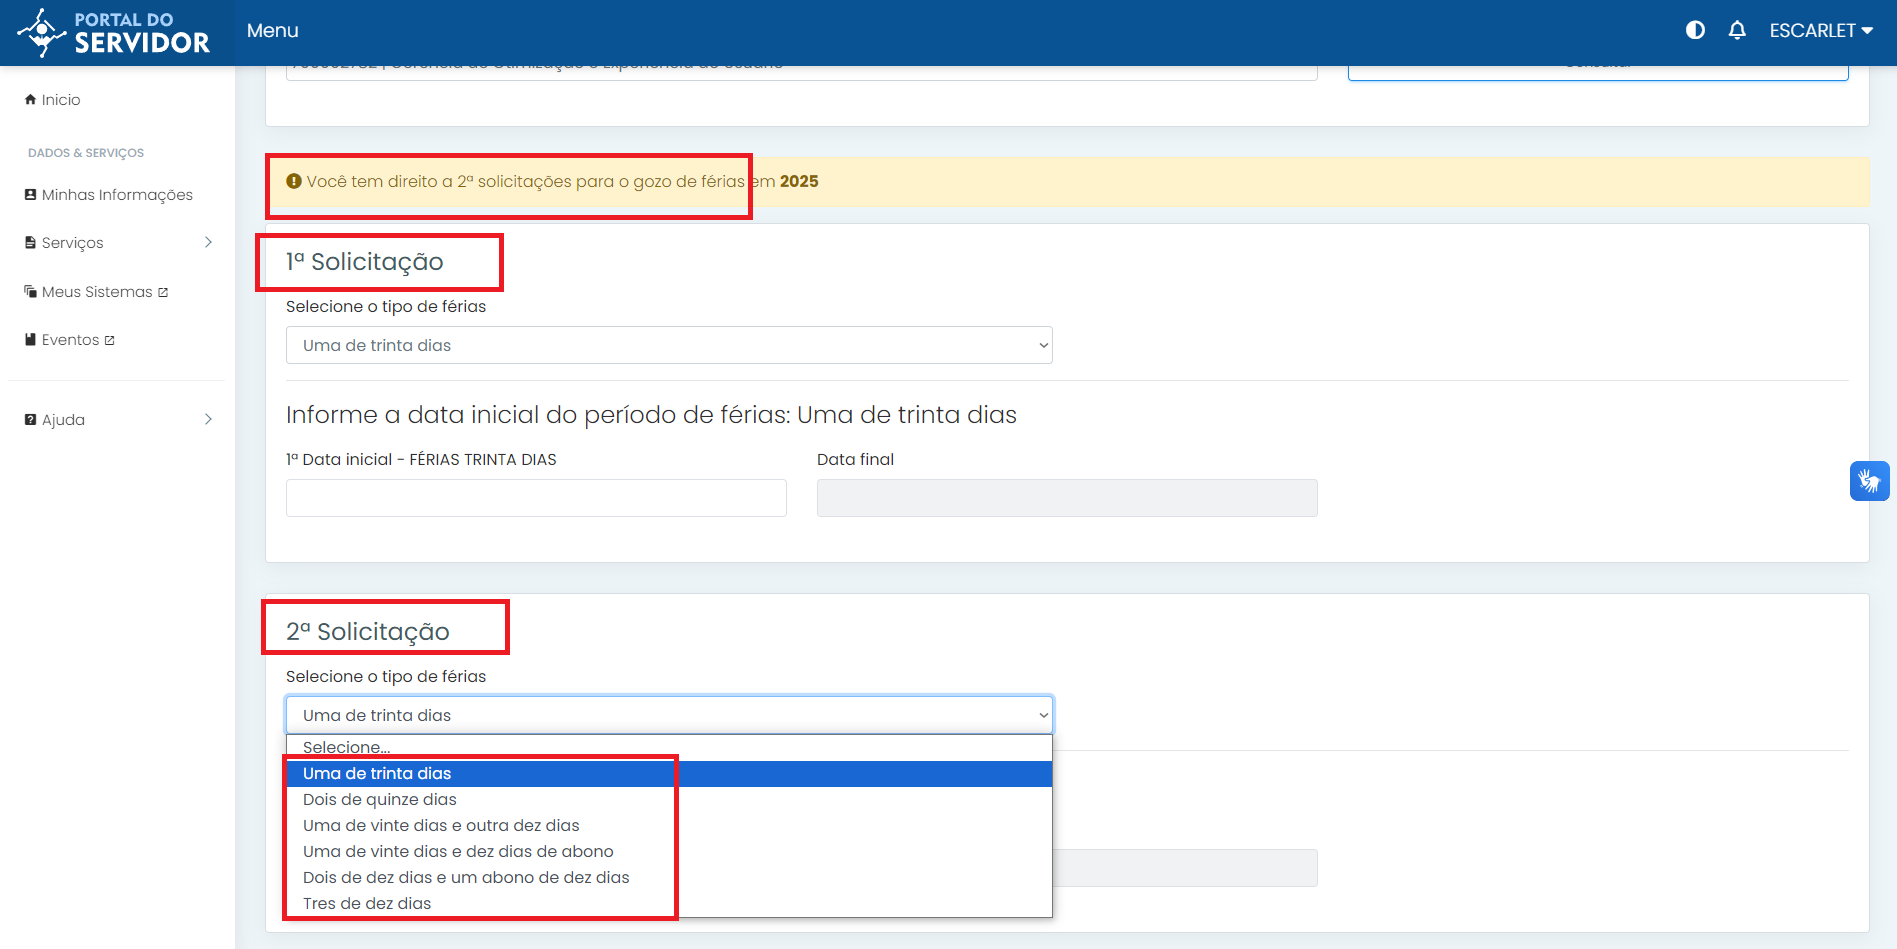Expand the Ajuda sidebar menu

point(118,419)
